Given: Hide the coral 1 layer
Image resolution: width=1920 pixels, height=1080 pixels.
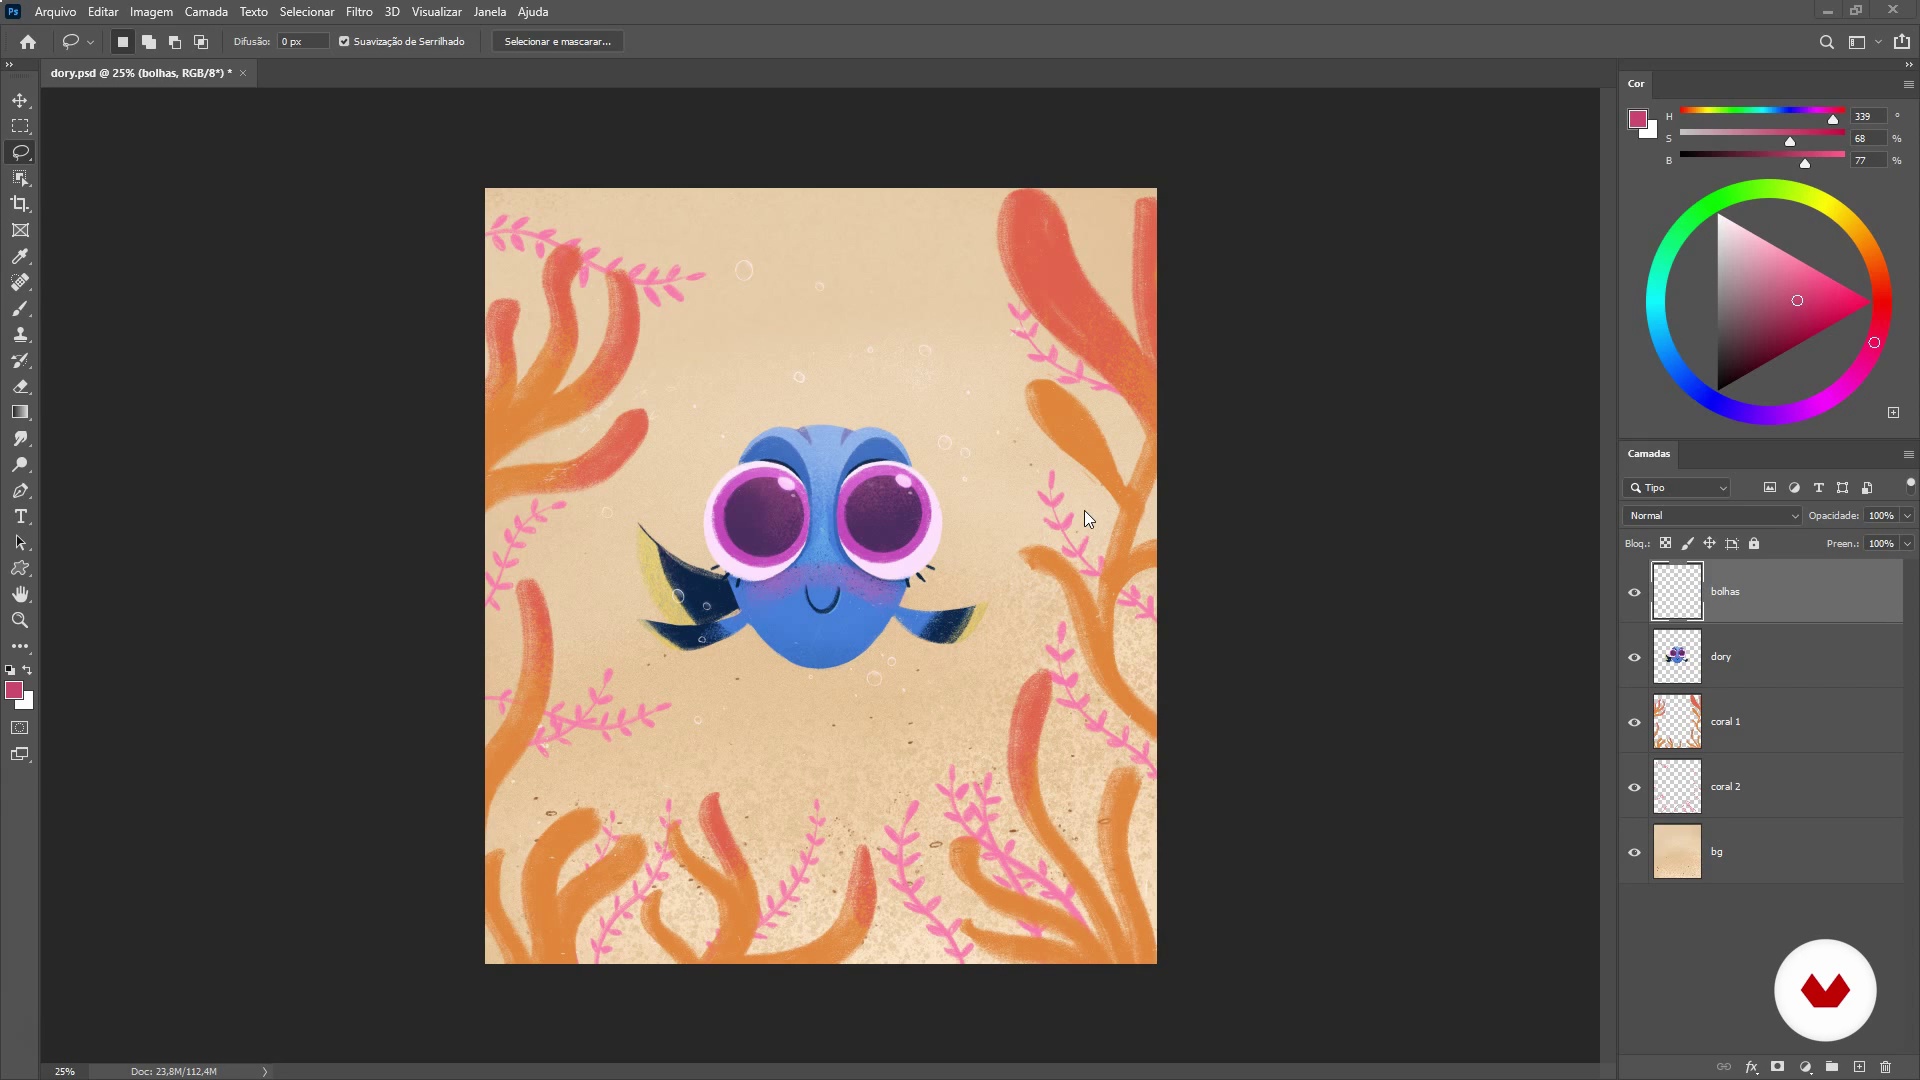Looking at the screenshot, I should click(x=1635, y=722).
